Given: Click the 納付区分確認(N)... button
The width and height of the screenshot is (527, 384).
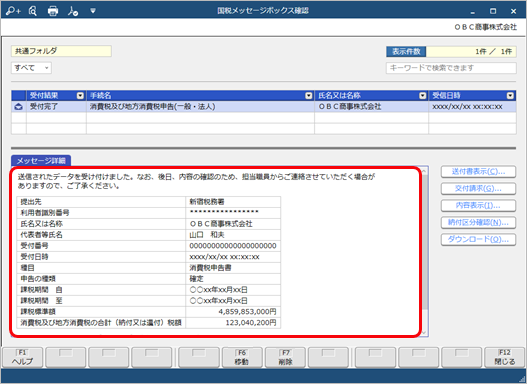Looking at the screenshot, I should pyautogui.click(x=478, y=222).
